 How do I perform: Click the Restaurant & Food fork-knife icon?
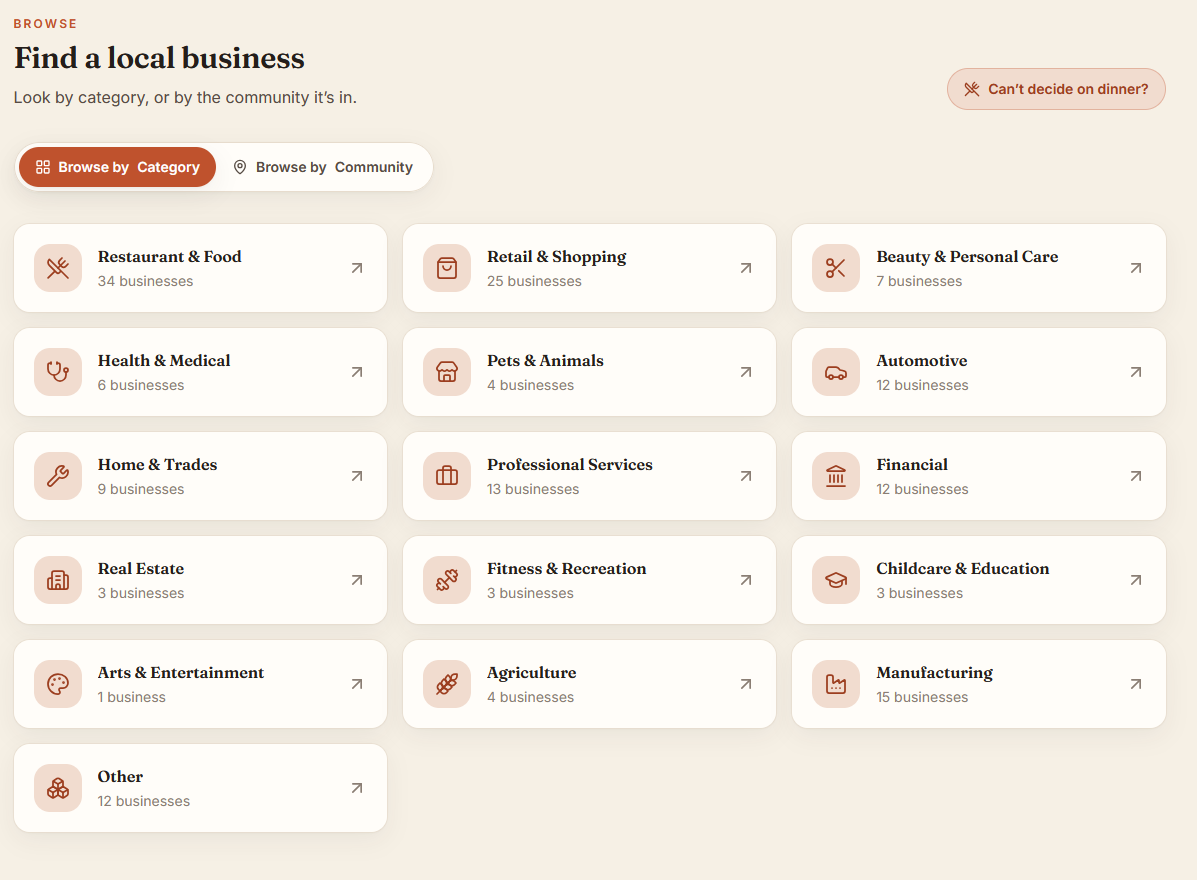(x=58, y=268)
